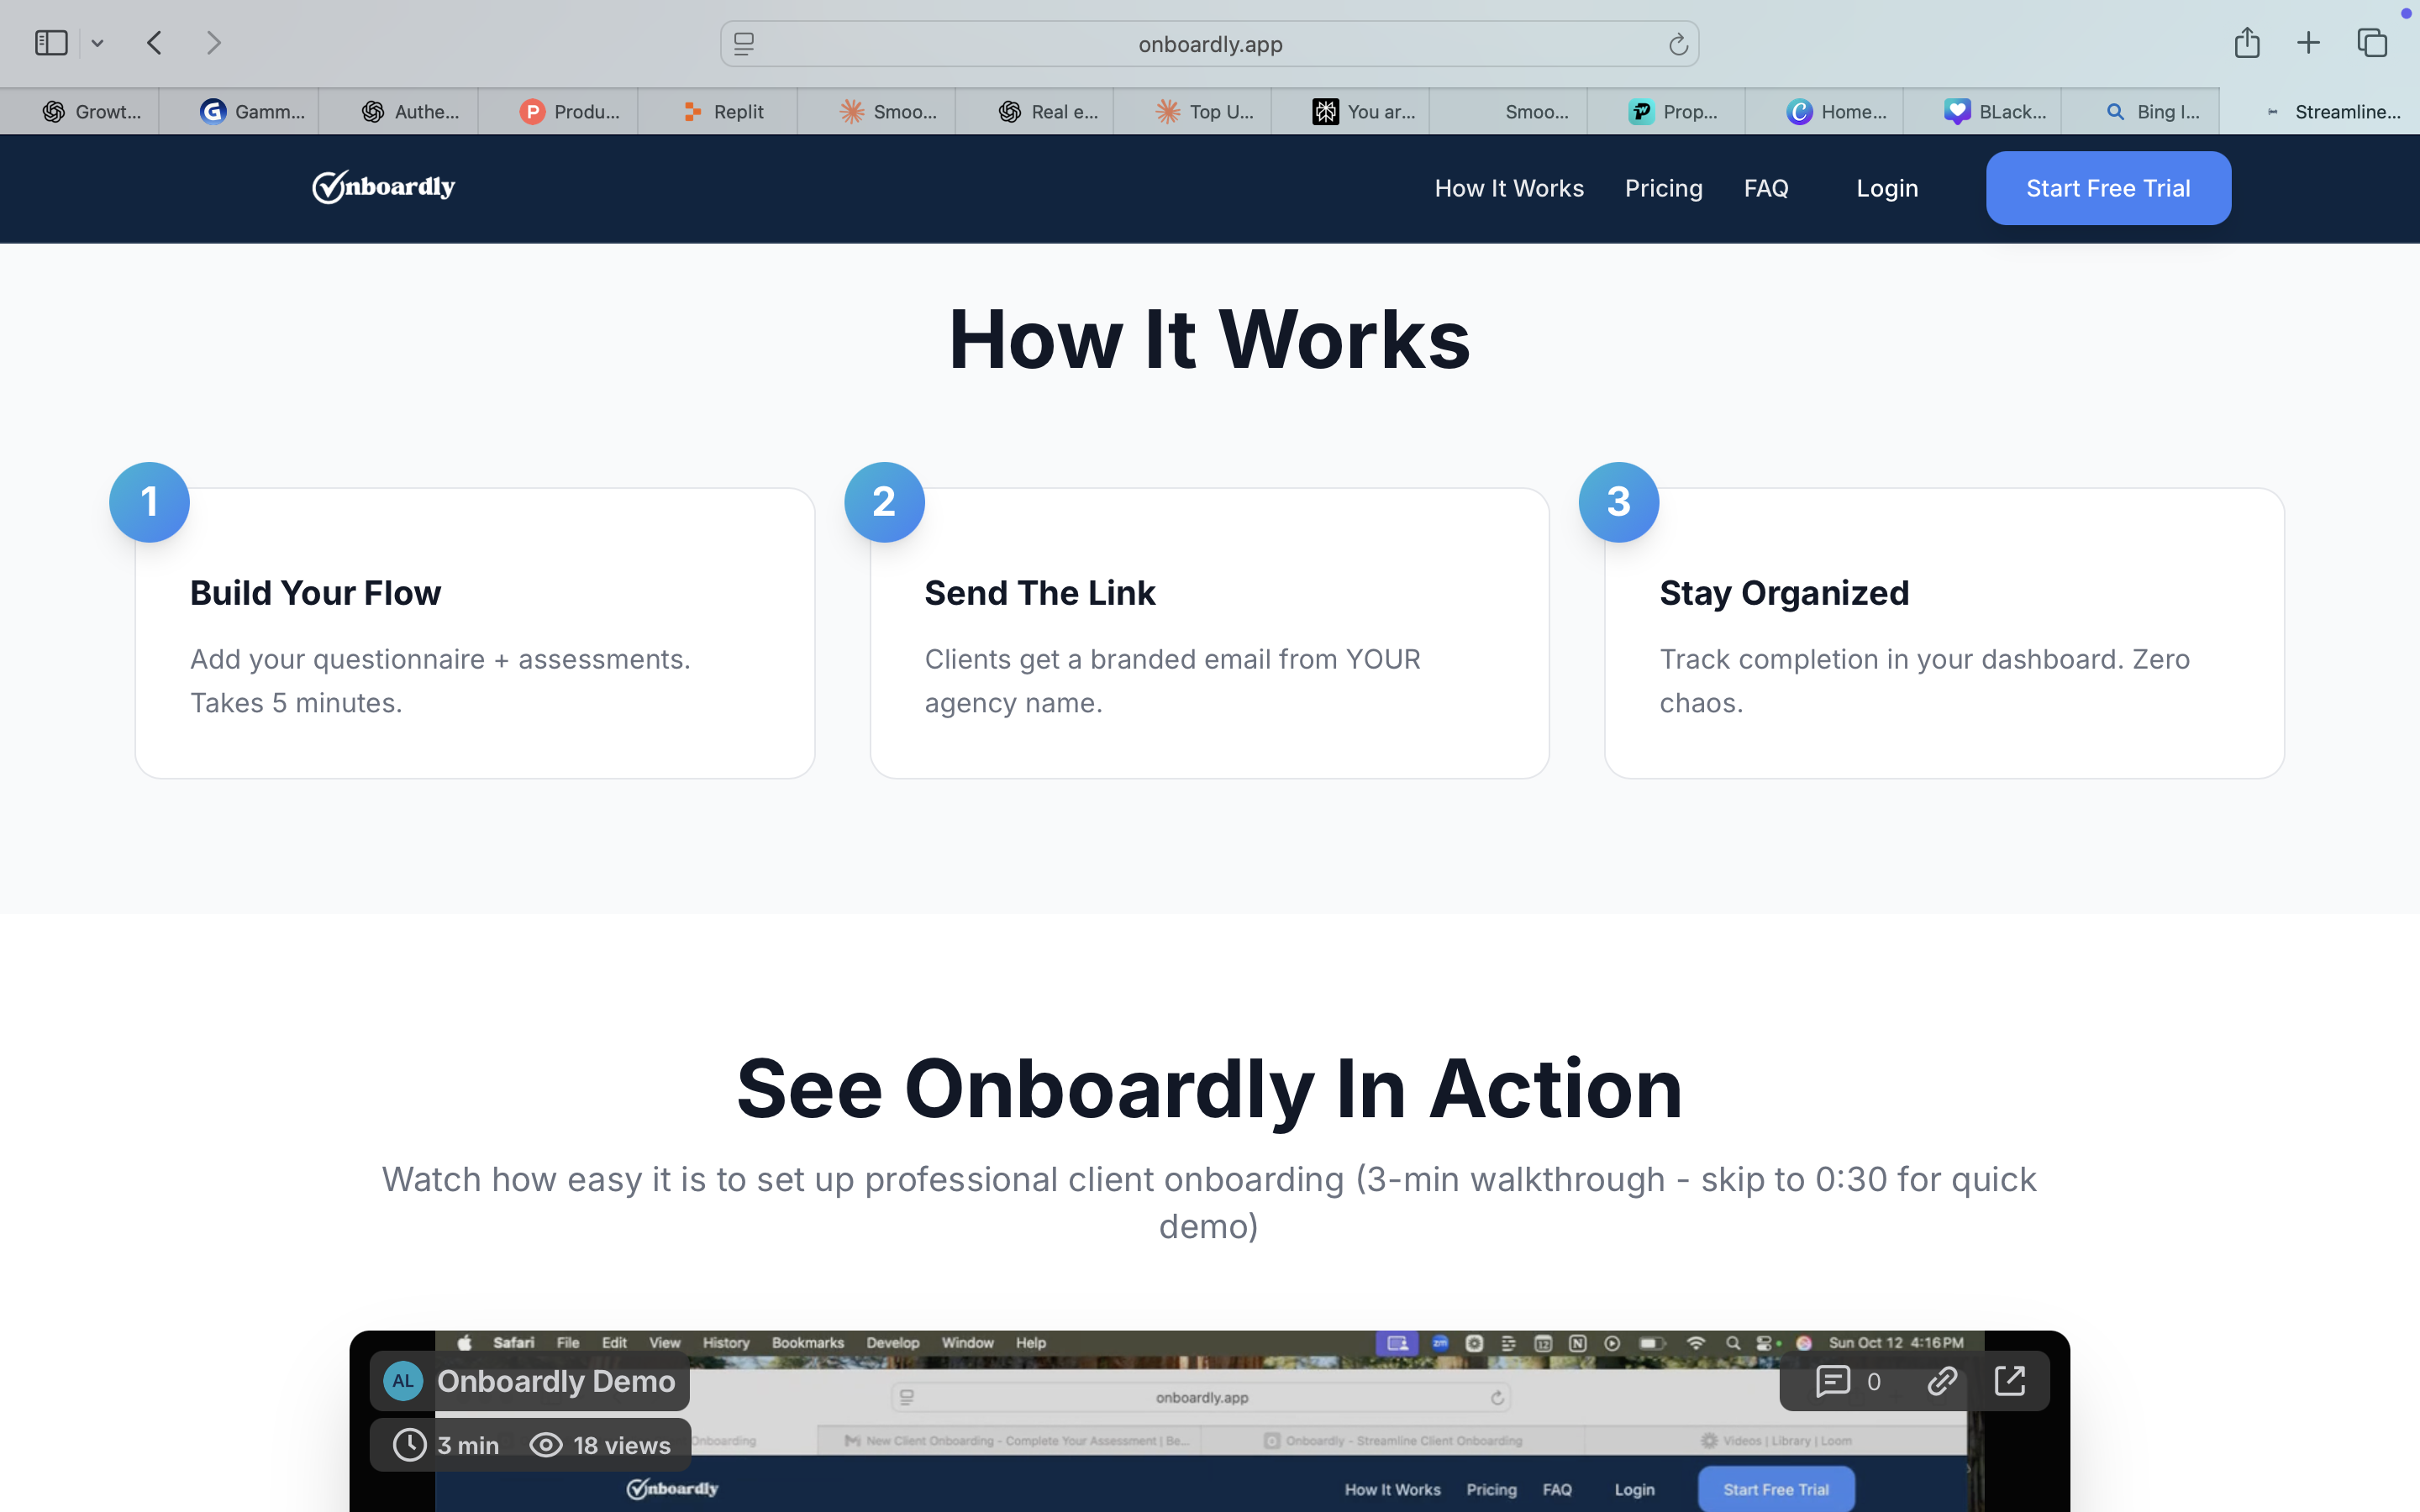The width and height of the screenshot is (2420, 1512).
Task: Click the Login link
Action: pos(1887,188)
